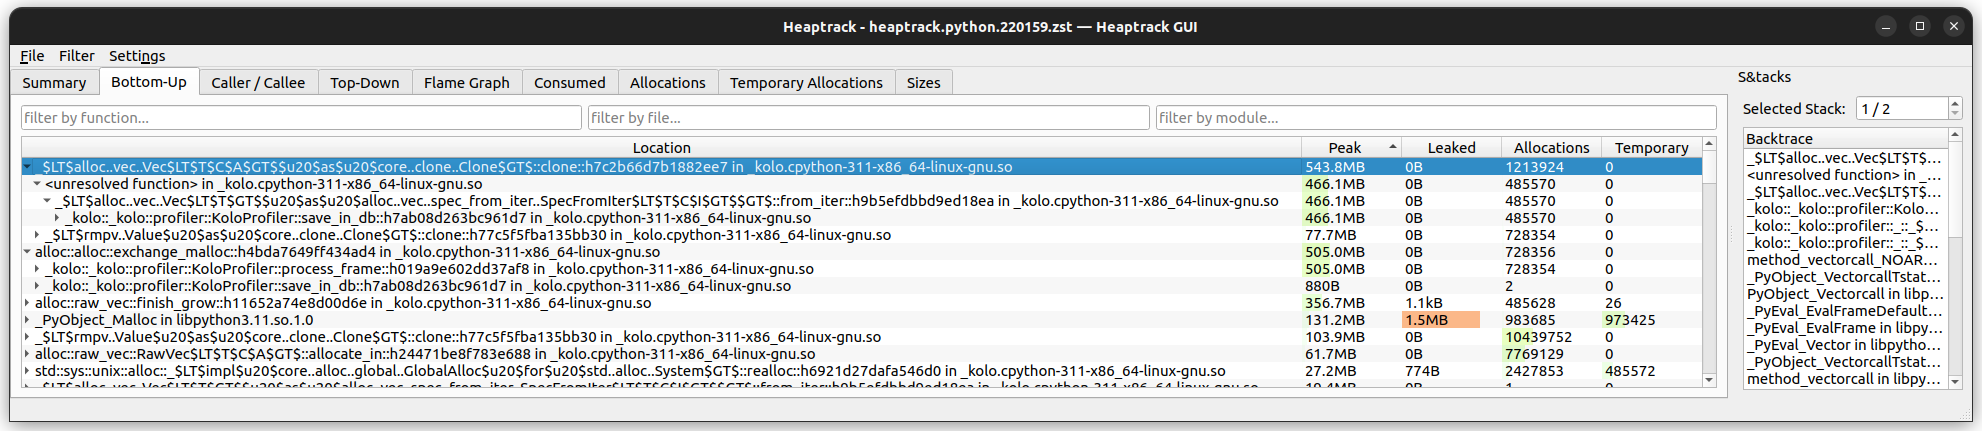Click the 774B leaked cell

click(x=1451, y=371)
